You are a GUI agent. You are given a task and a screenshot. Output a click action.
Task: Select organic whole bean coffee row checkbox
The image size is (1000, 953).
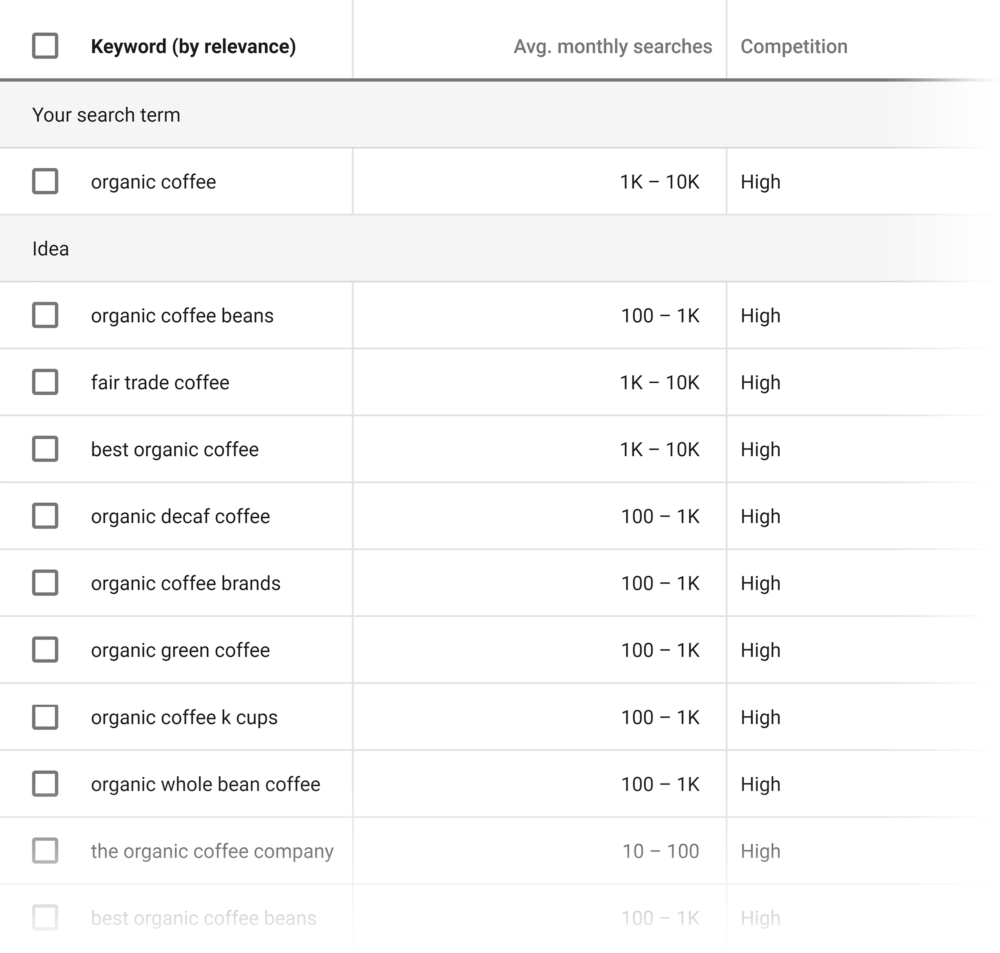[45, 784]
